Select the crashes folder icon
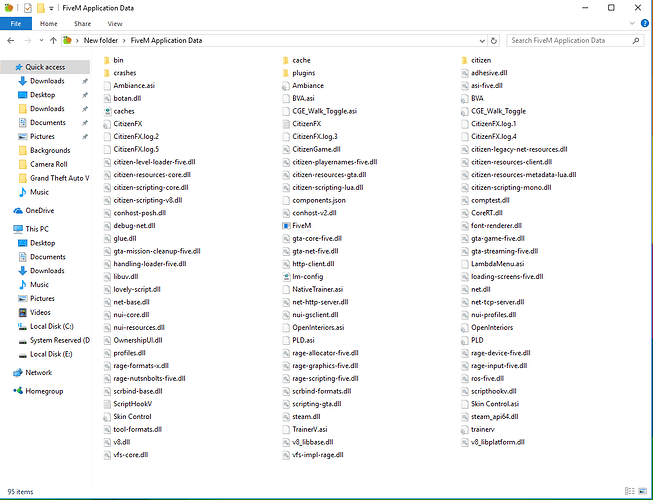The height and width of the screenshot is (500, 653). point(107,73)
